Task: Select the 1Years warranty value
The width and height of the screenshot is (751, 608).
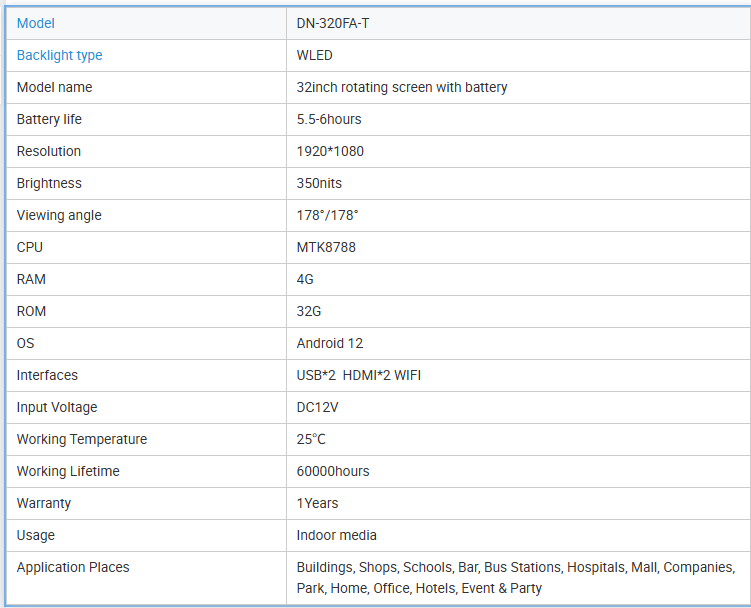Action: tap(317, 503)
